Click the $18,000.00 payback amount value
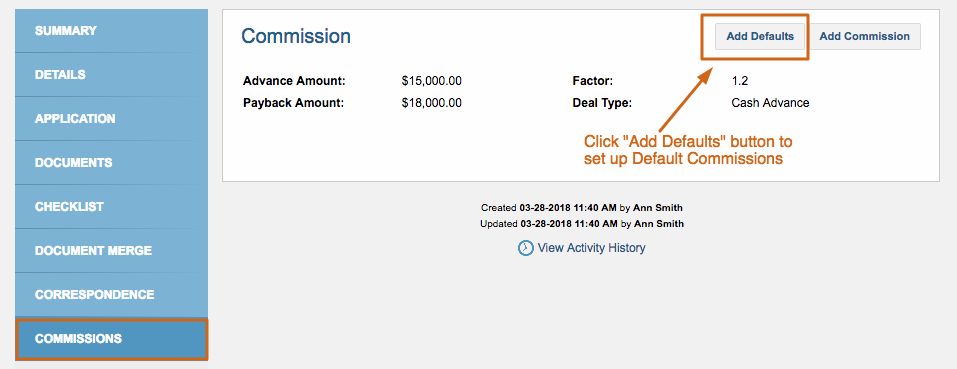957x369 pixels. 432,103
